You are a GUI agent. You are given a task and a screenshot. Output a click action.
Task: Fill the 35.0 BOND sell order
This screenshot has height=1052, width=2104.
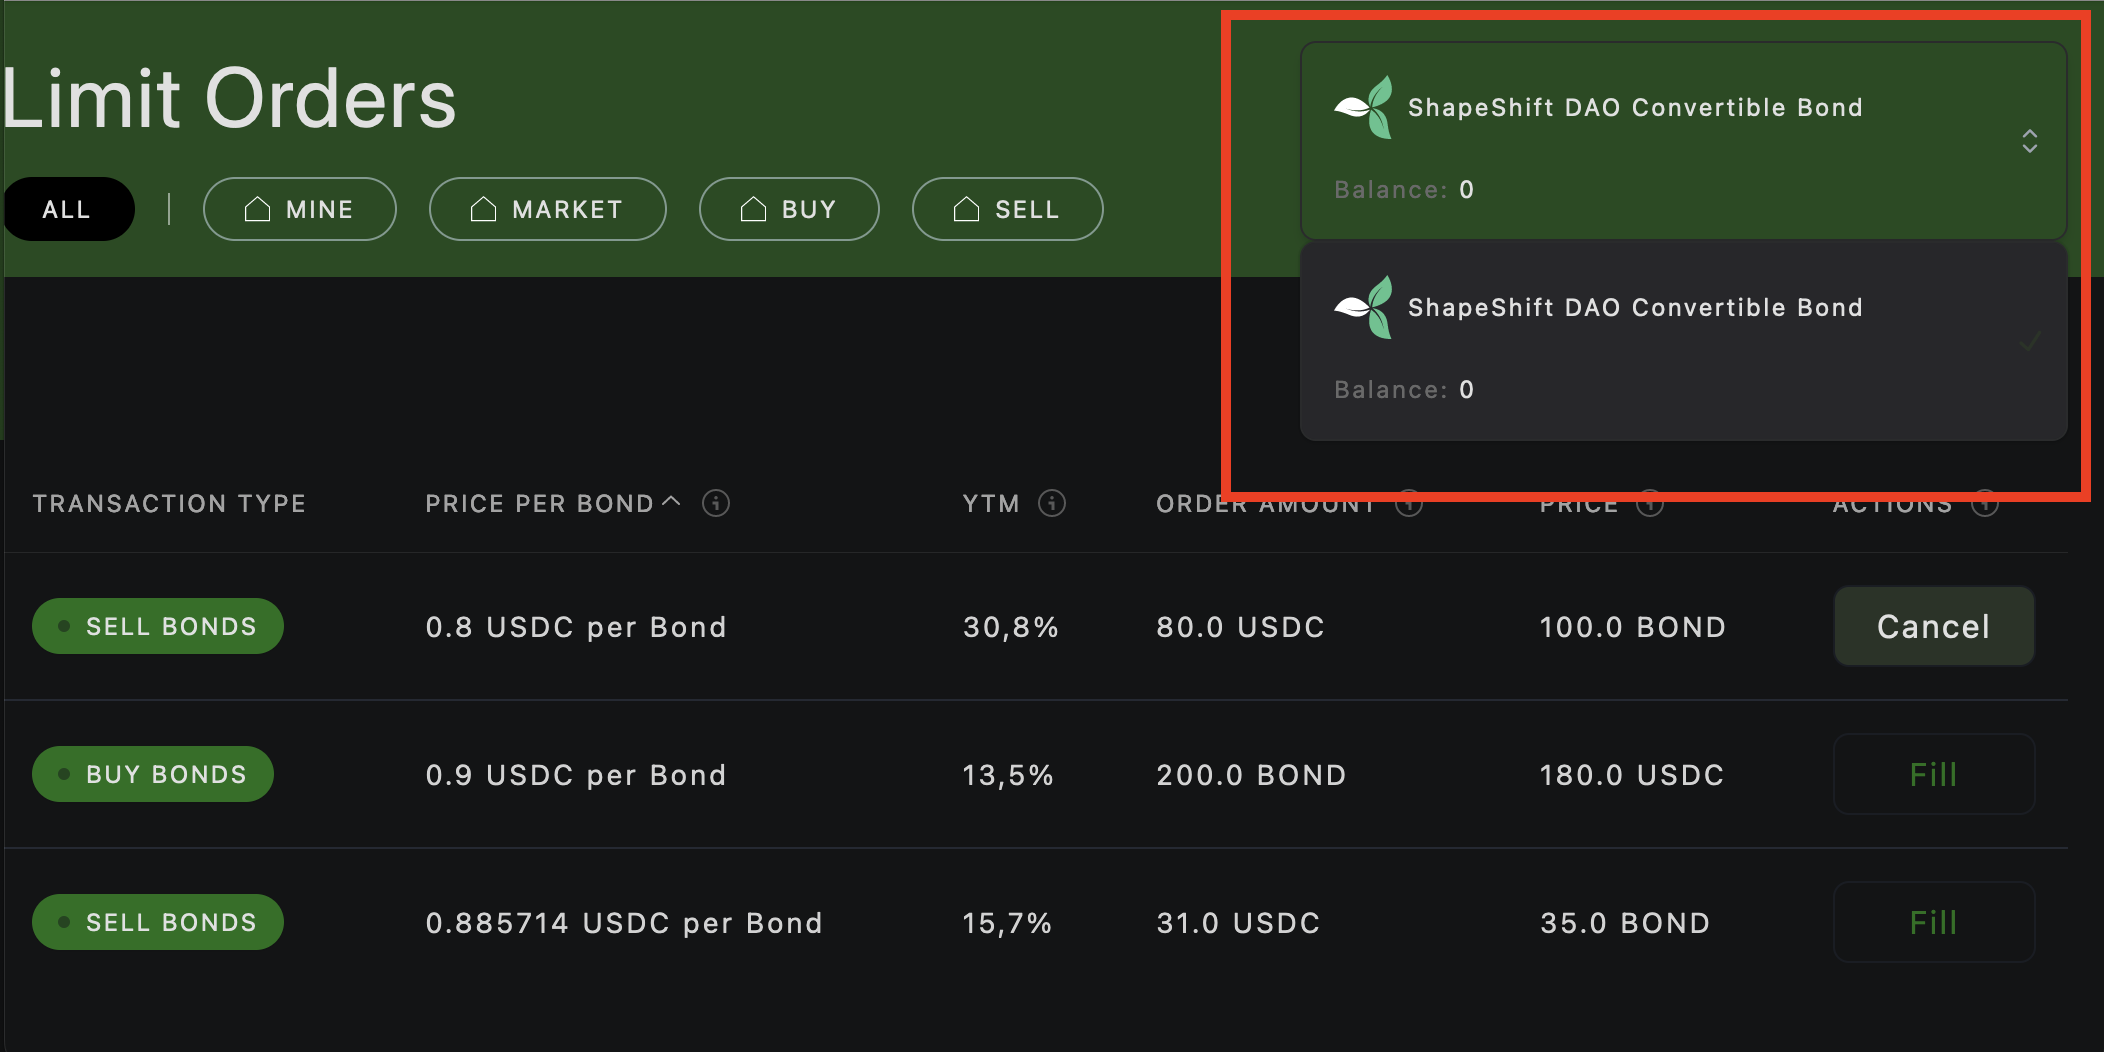click(1933, 922)
